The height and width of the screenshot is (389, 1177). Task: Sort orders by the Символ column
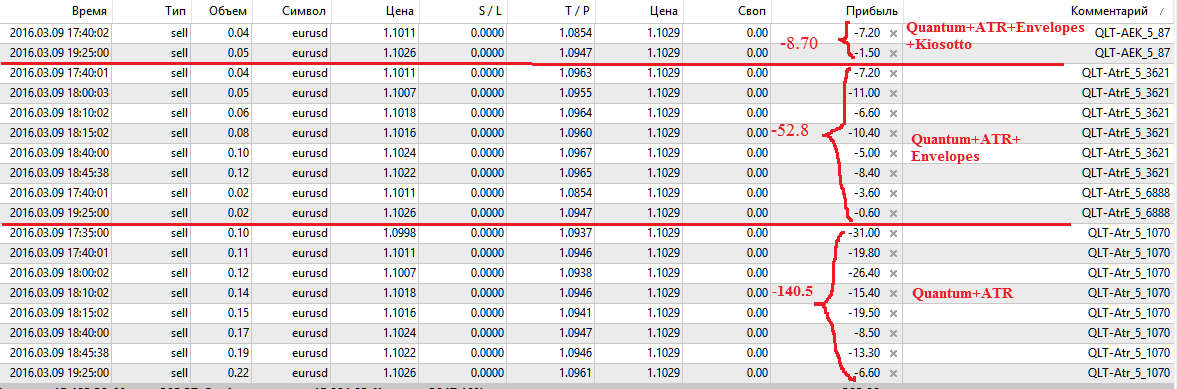pyautogui.click(x=304, y=11)
